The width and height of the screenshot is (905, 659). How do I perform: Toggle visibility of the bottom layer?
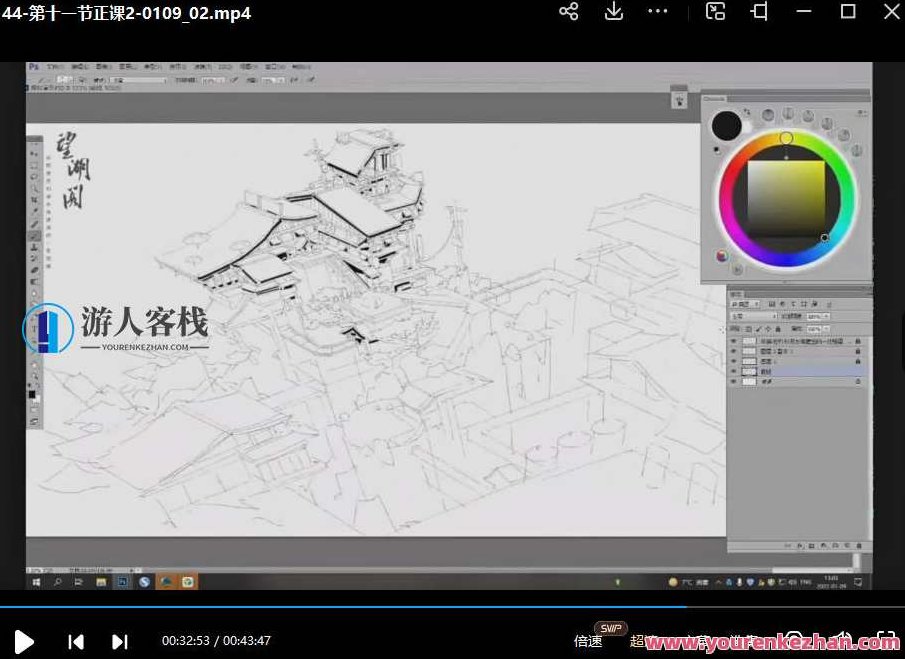coord(732,382)
